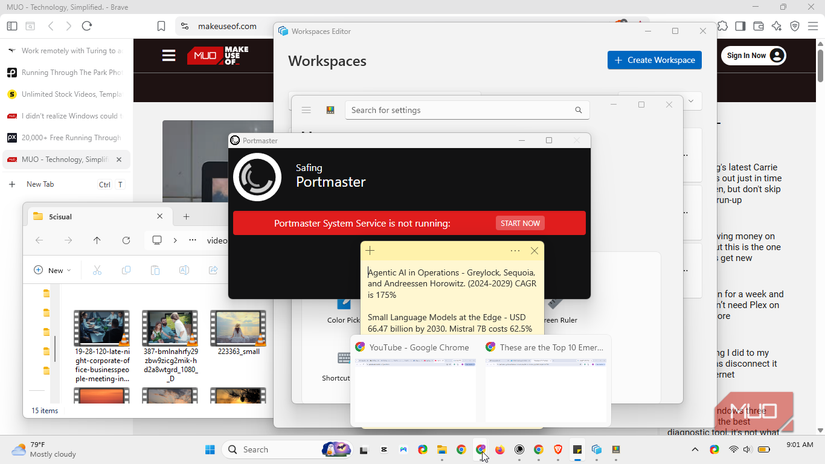Switch to 'Unlimited Stock Videos' tab

pyautogui.click(x=66, y=94)
